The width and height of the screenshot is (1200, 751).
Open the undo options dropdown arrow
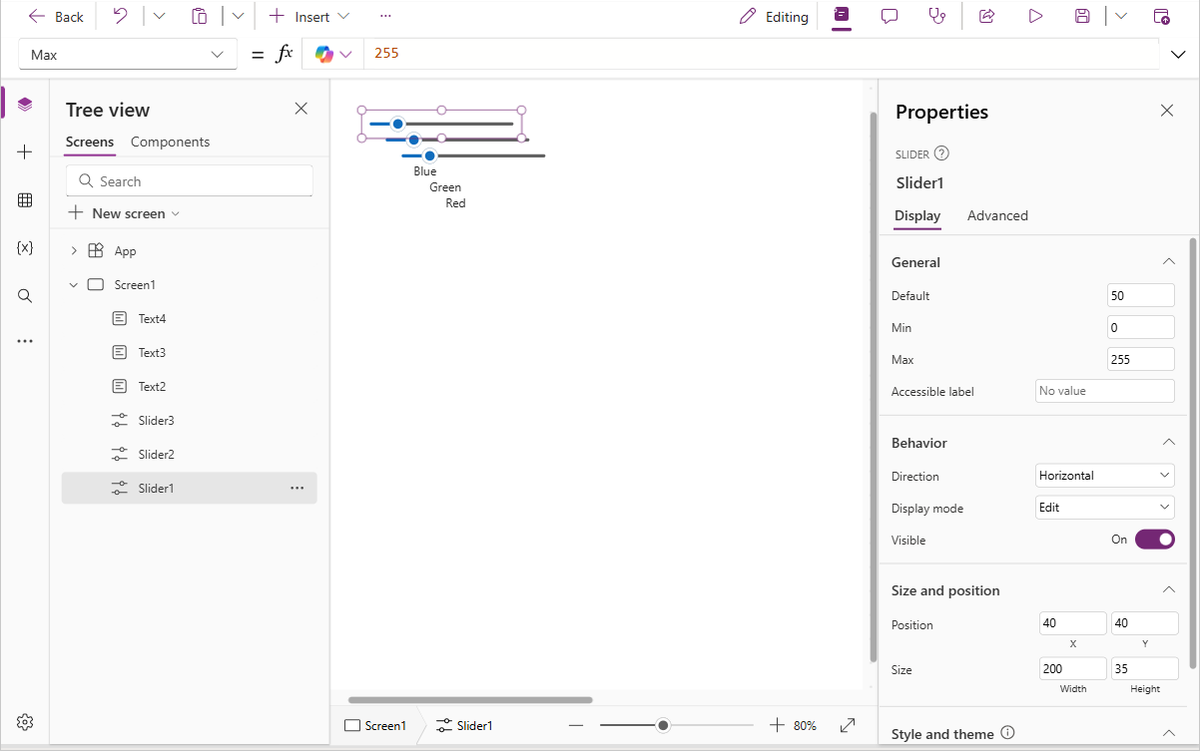click(x=158, y=17)
